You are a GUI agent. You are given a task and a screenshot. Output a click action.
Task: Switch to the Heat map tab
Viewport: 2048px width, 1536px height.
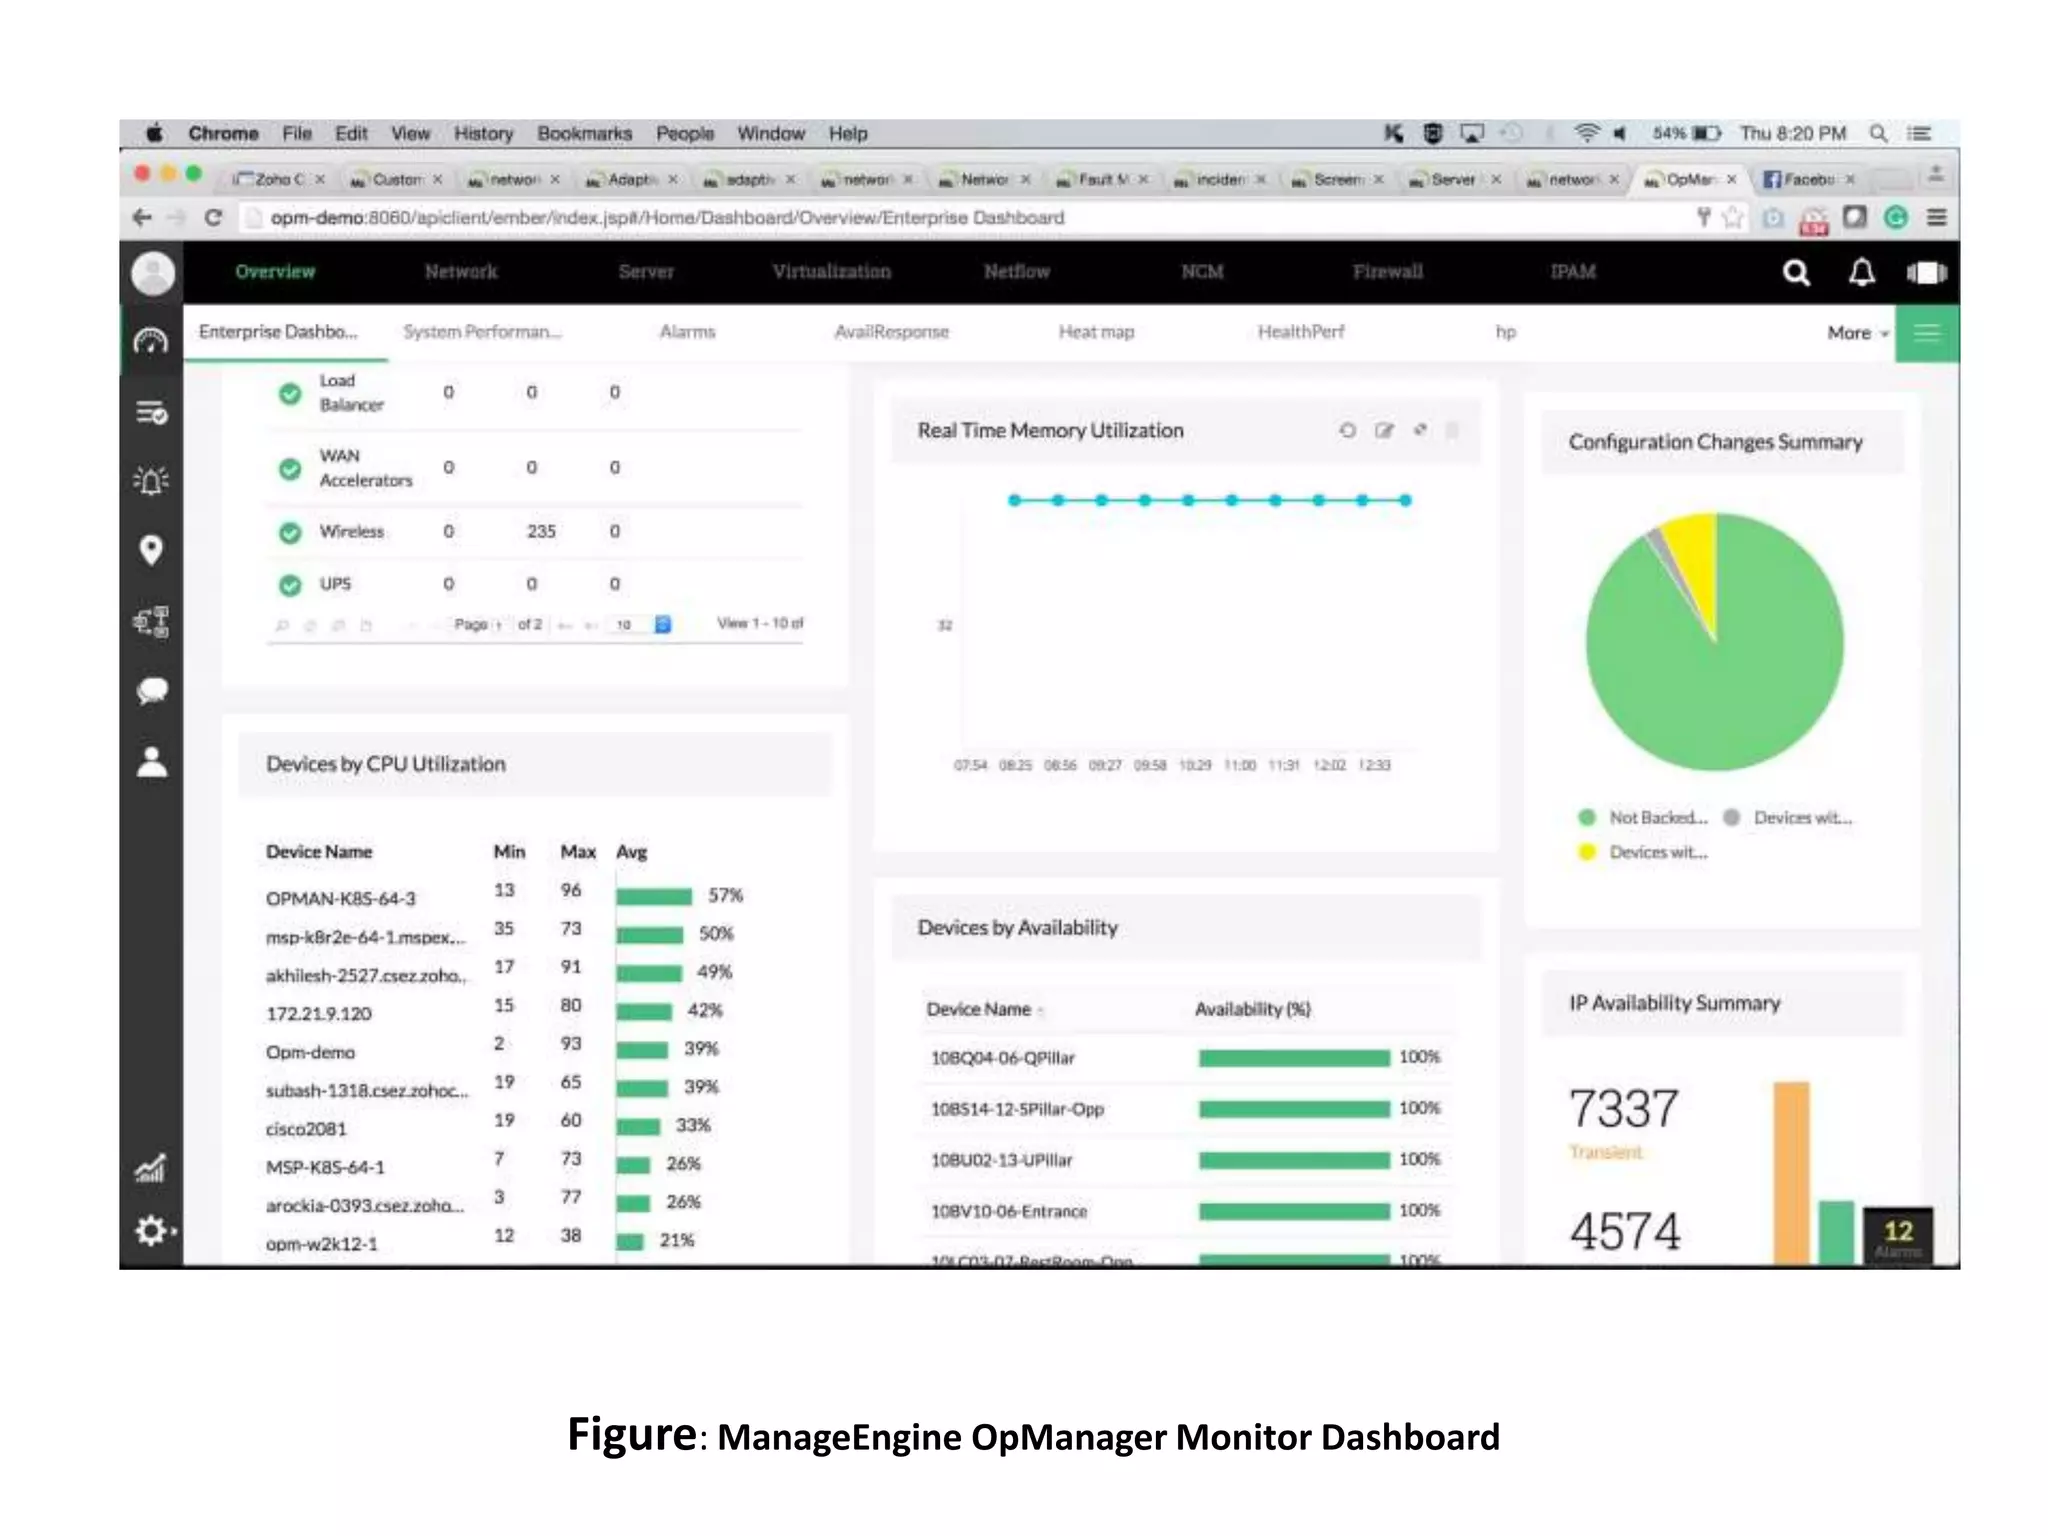pos(1096,332)
